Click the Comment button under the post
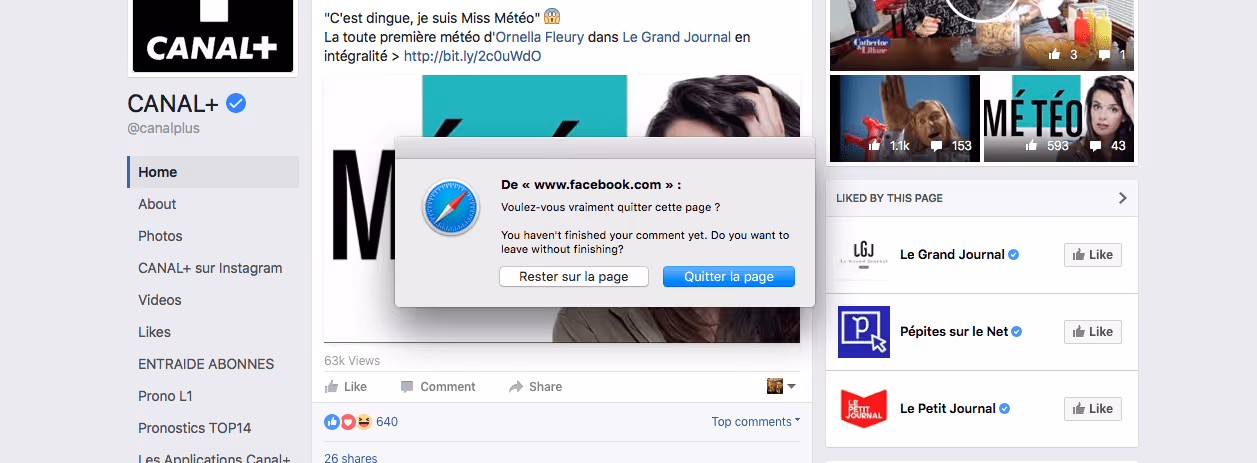This screenshot has width=1257, height=463. [x=438, y=387]
